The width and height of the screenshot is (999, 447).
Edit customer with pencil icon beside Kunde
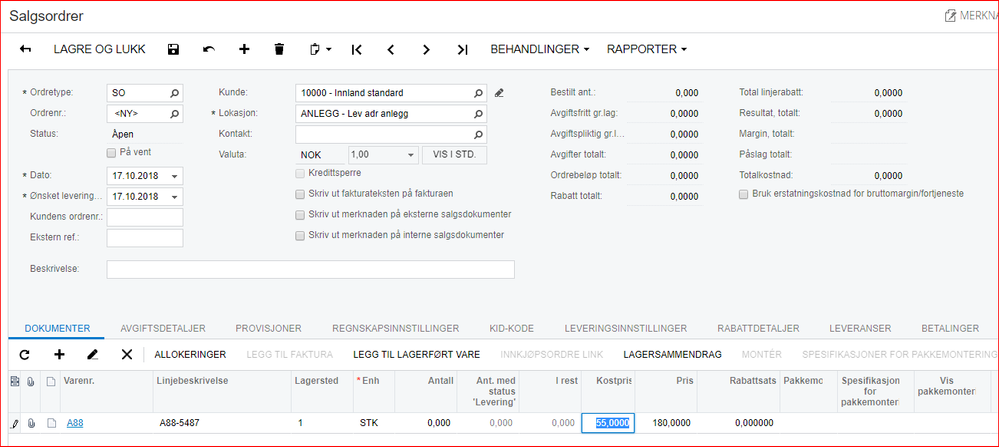point(499,94)
